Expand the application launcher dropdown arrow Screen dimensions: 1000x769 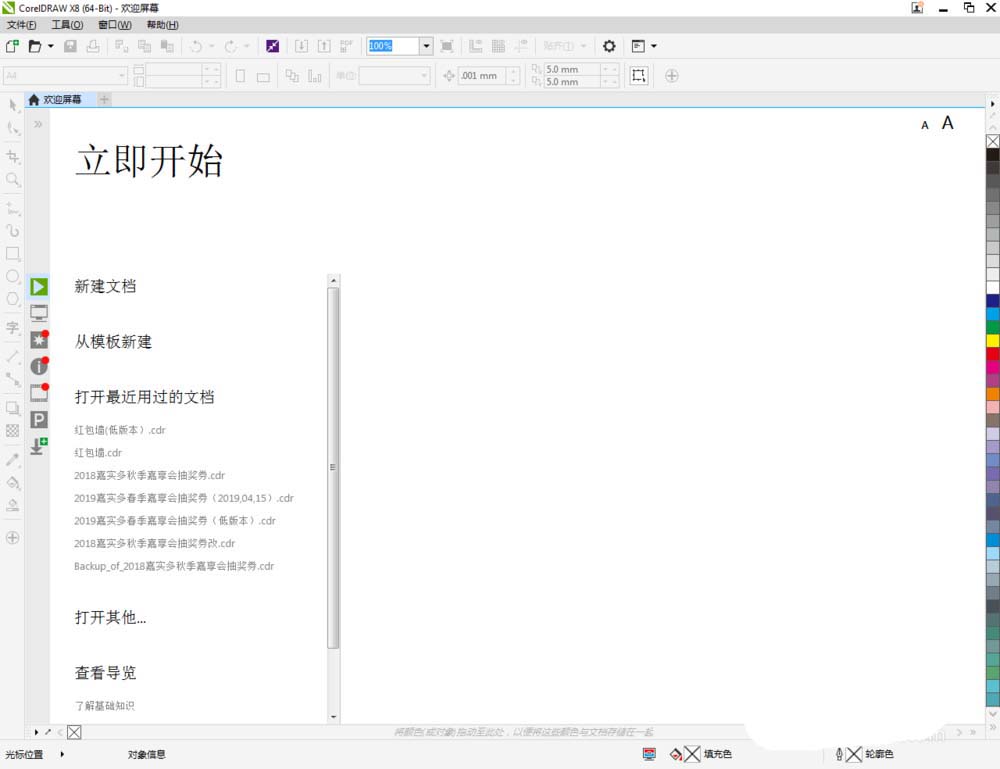point(654,46)
